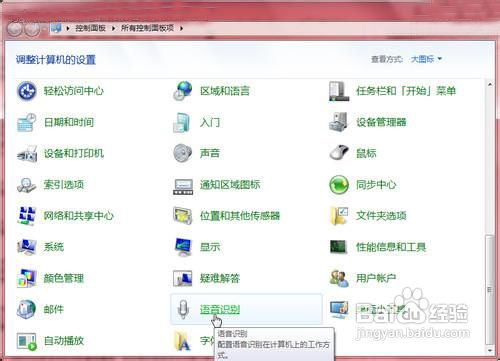500x361 pixels.
Task: Click the vertical scrollbar thumb
Action: [489, 290]
